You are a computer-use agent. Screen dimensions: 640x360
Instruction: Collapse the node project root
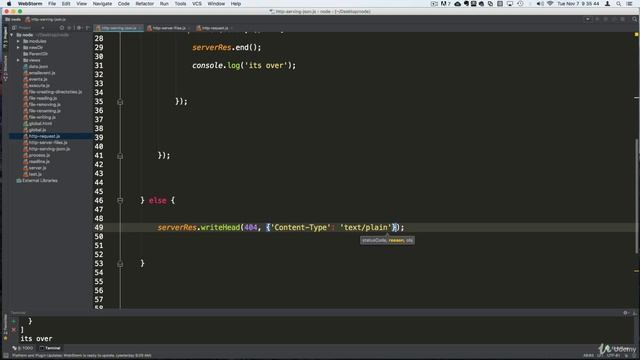(x=11, y=35)
